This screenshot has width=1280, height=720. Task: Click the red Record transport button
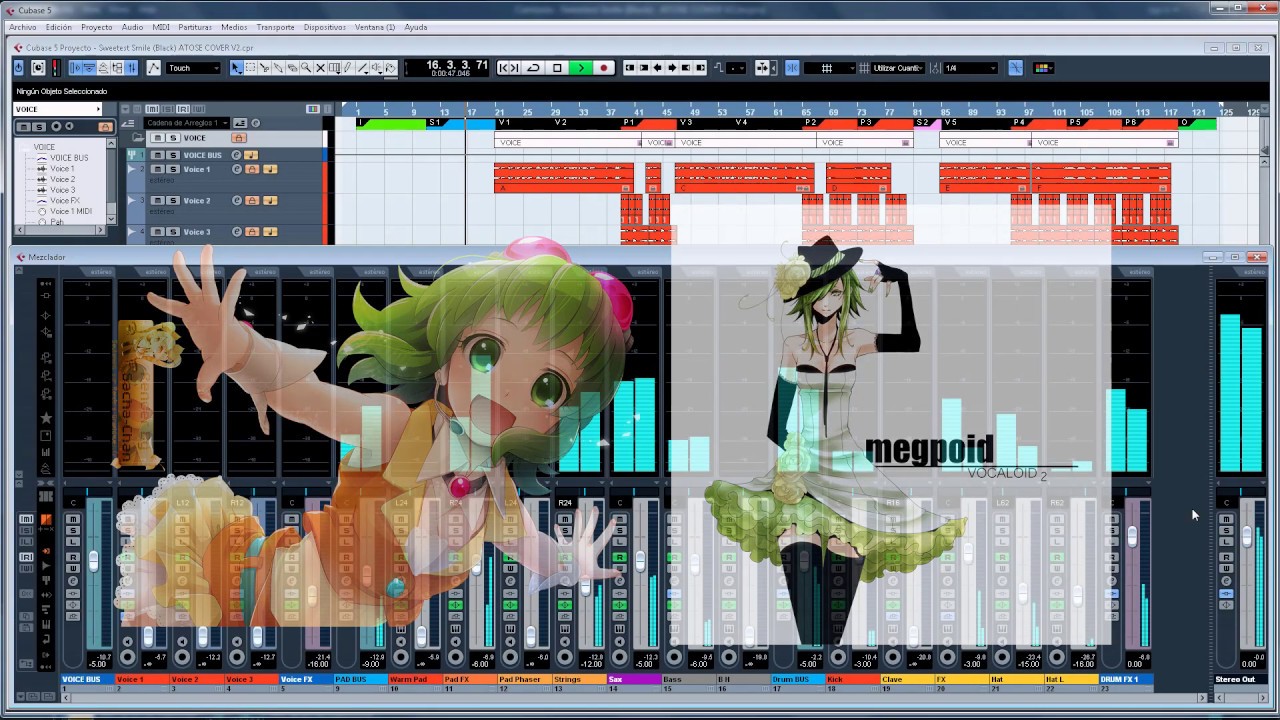coord(603,68)
